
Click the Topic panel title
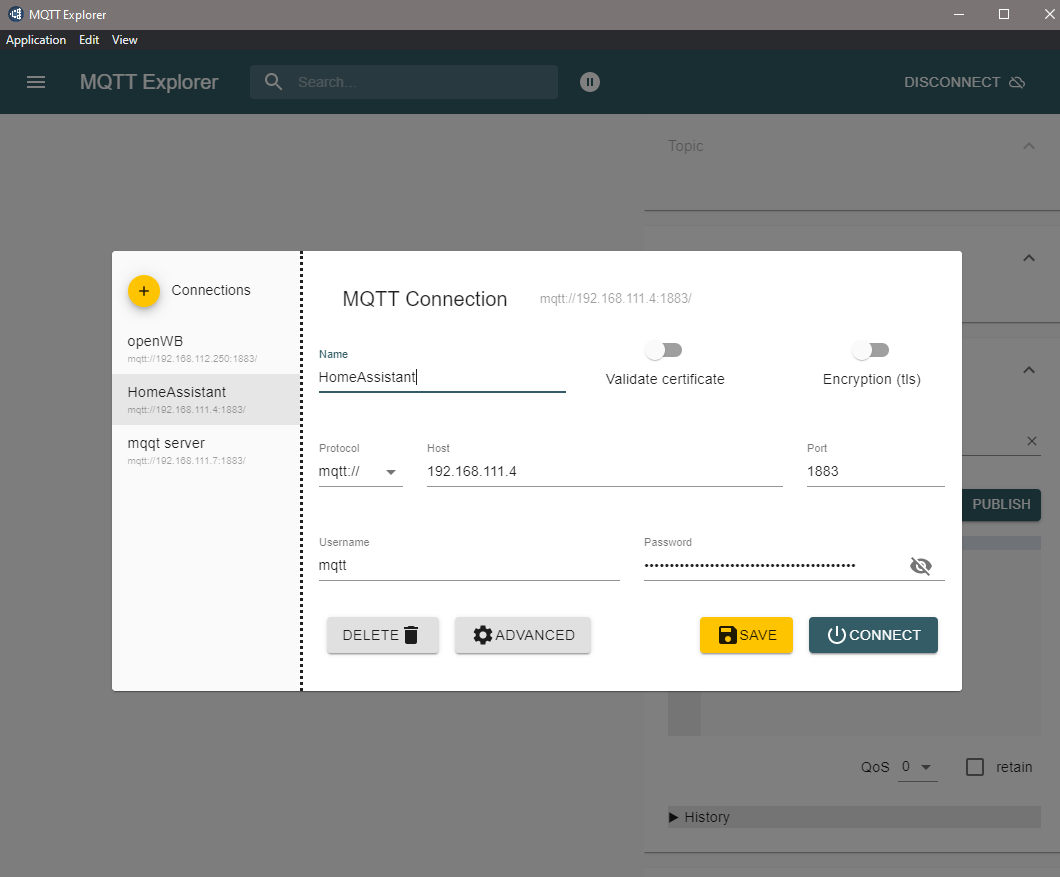(685, 146)
